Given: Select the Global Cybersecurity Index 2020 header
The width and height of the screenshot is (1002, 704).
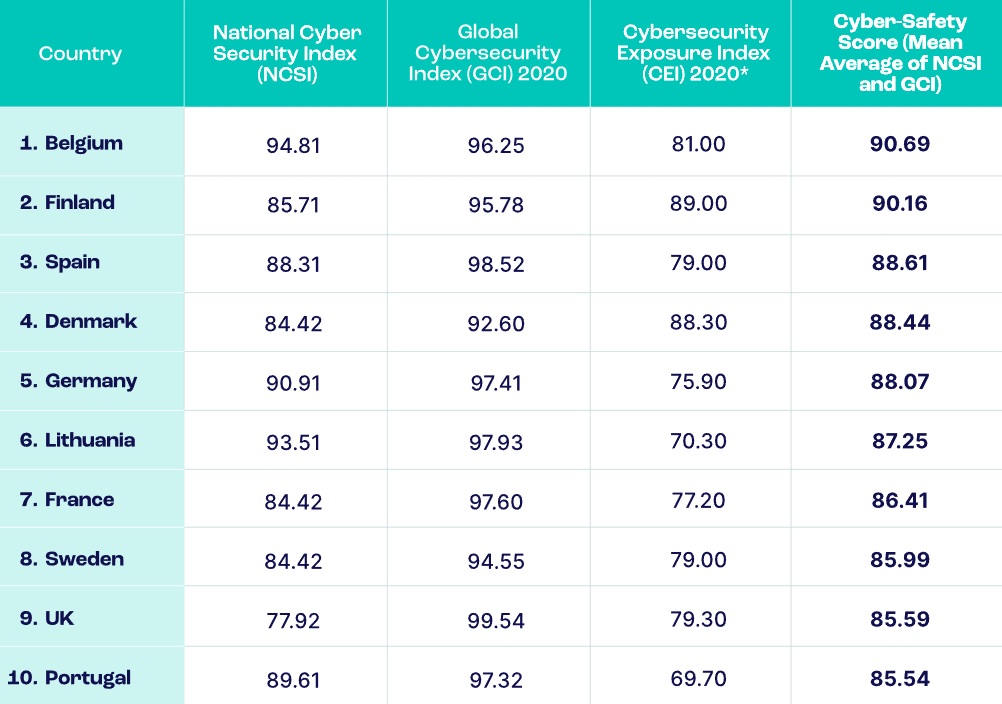Looking at the screenshot, I should 489,54.
